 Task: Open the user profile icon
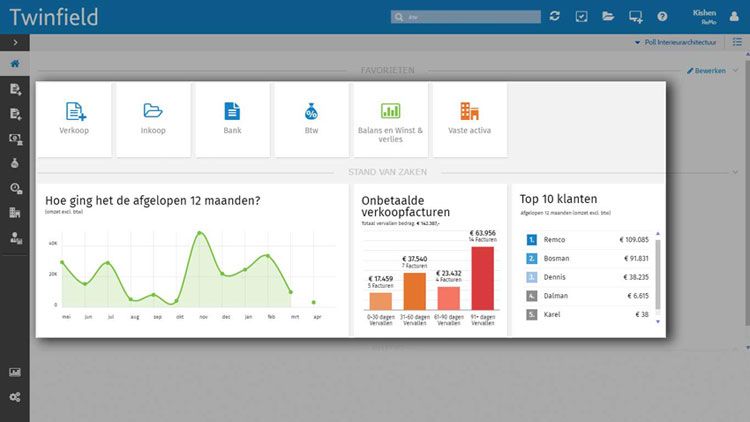point(734,16)
